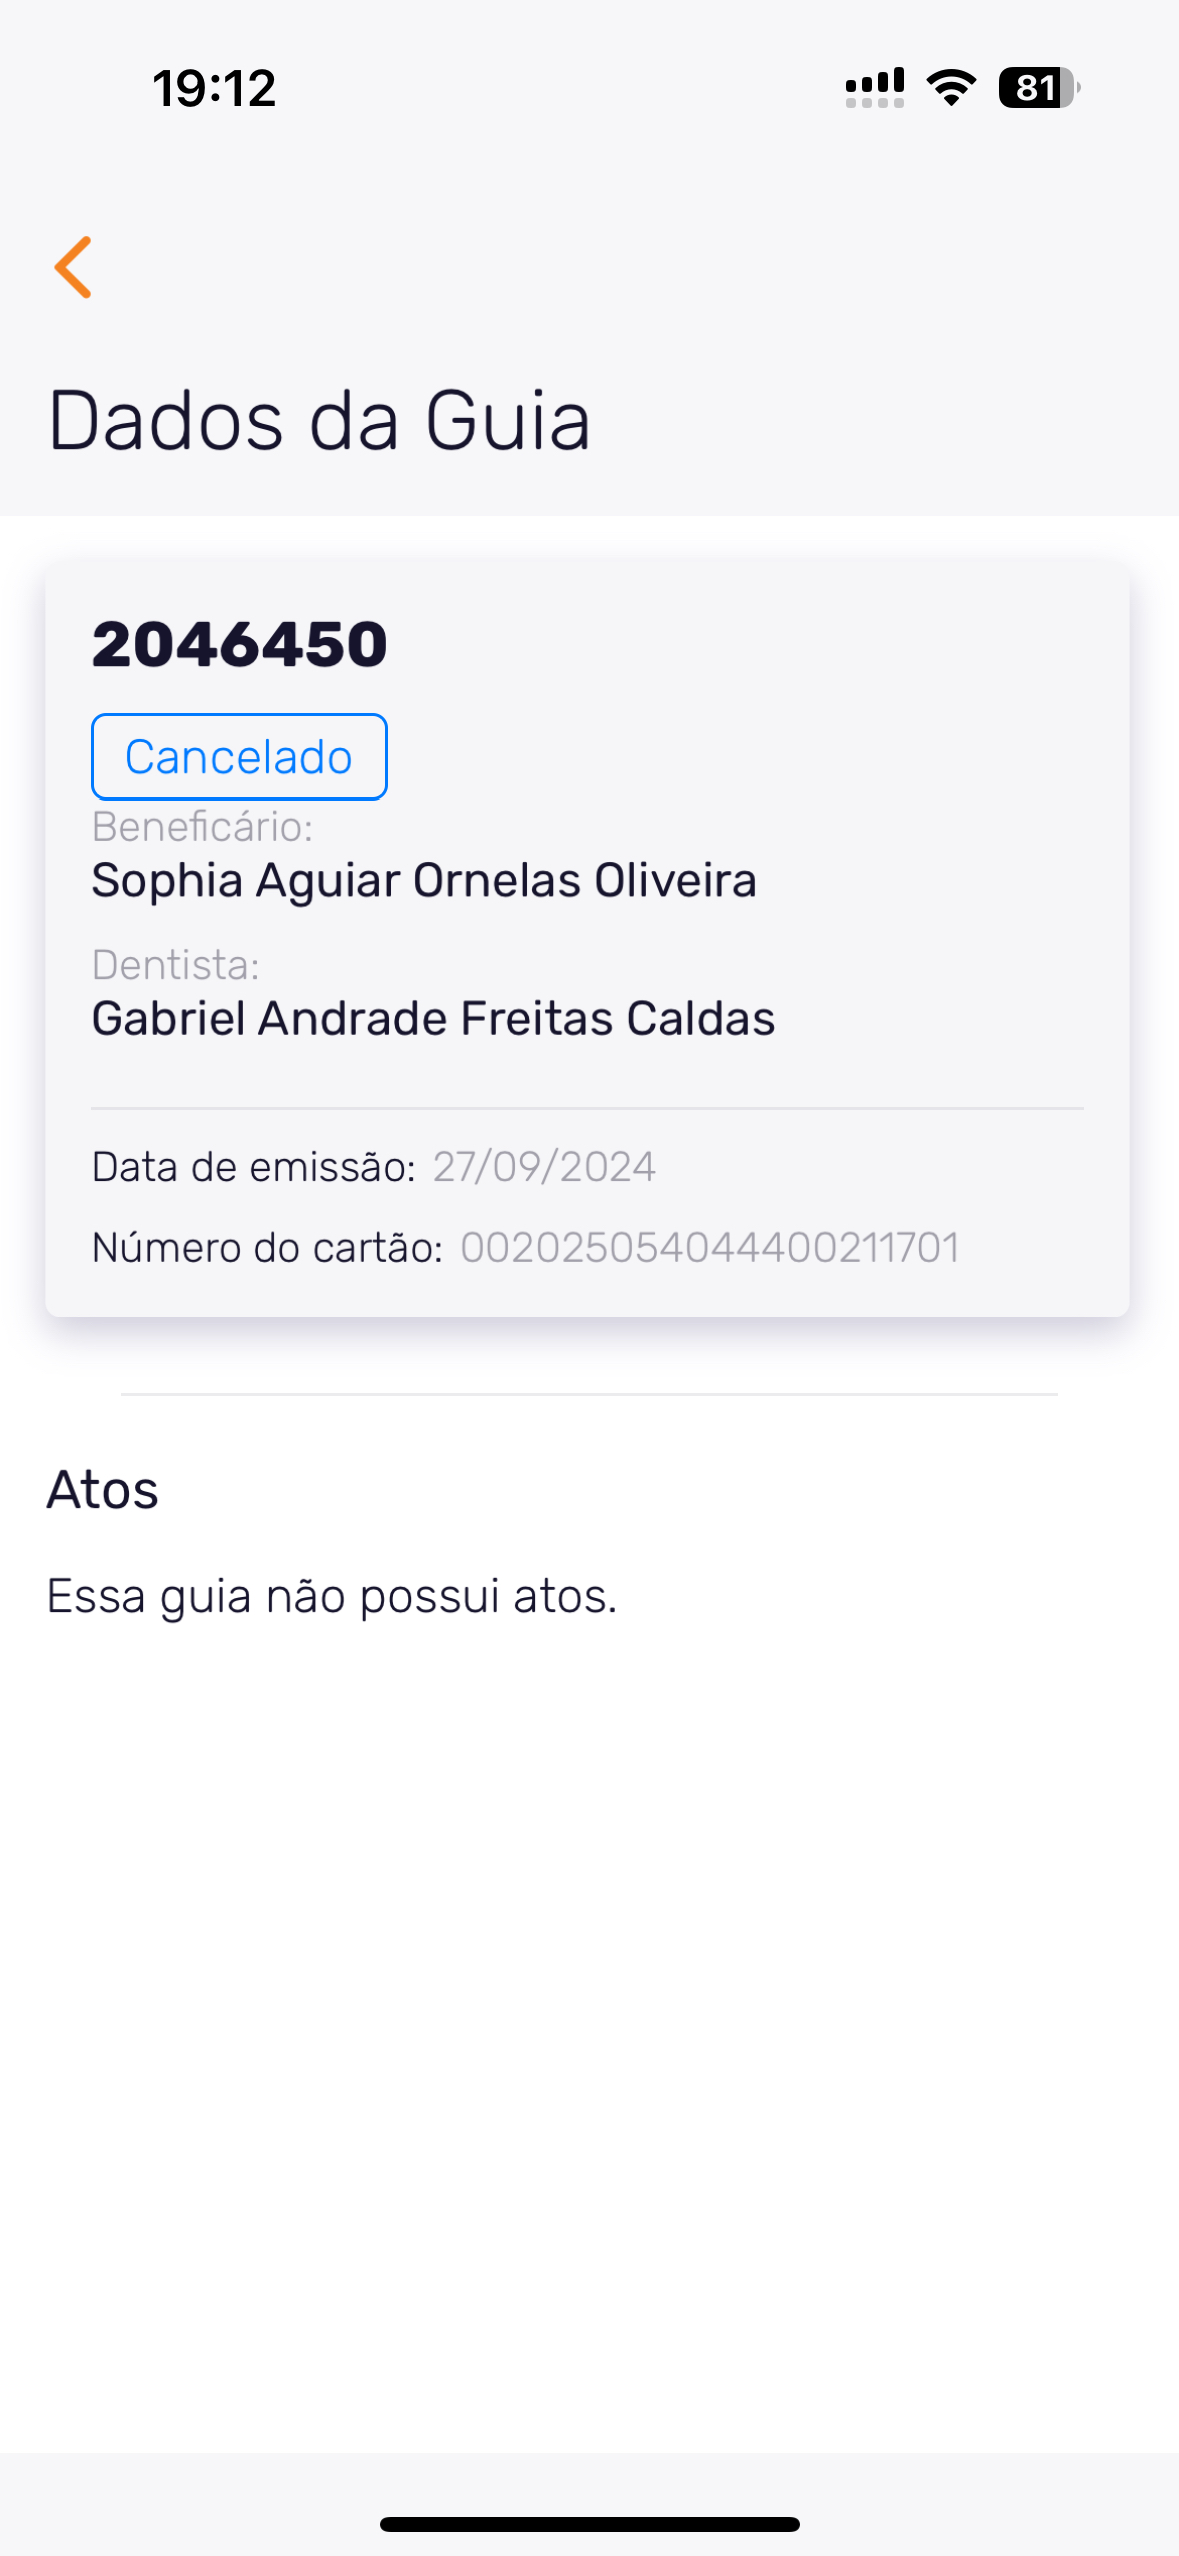The image size is (1179, 2556).
Task: Tap beneficiary name Sophia Aguiar Ornelas Oliveira
Action: [424, 881]
